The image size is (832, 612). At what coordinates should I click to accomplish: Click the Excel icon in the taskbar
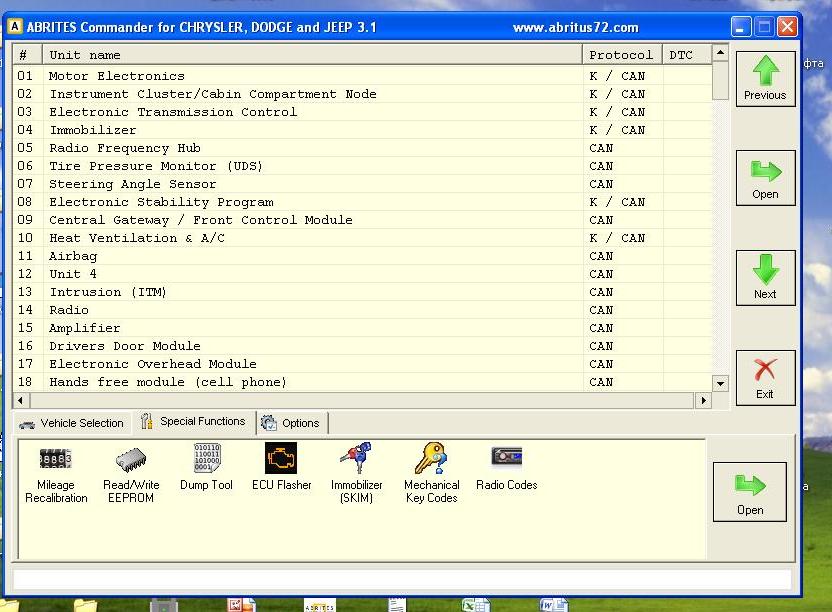474,605
